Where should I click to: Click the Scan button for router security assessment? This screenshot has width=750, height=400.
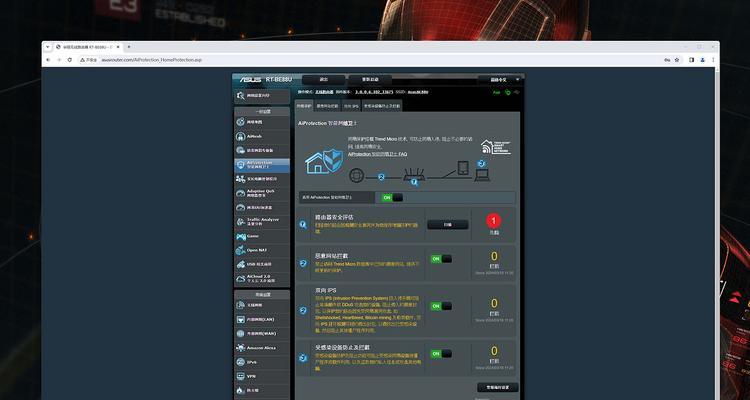tap(448, 224)
